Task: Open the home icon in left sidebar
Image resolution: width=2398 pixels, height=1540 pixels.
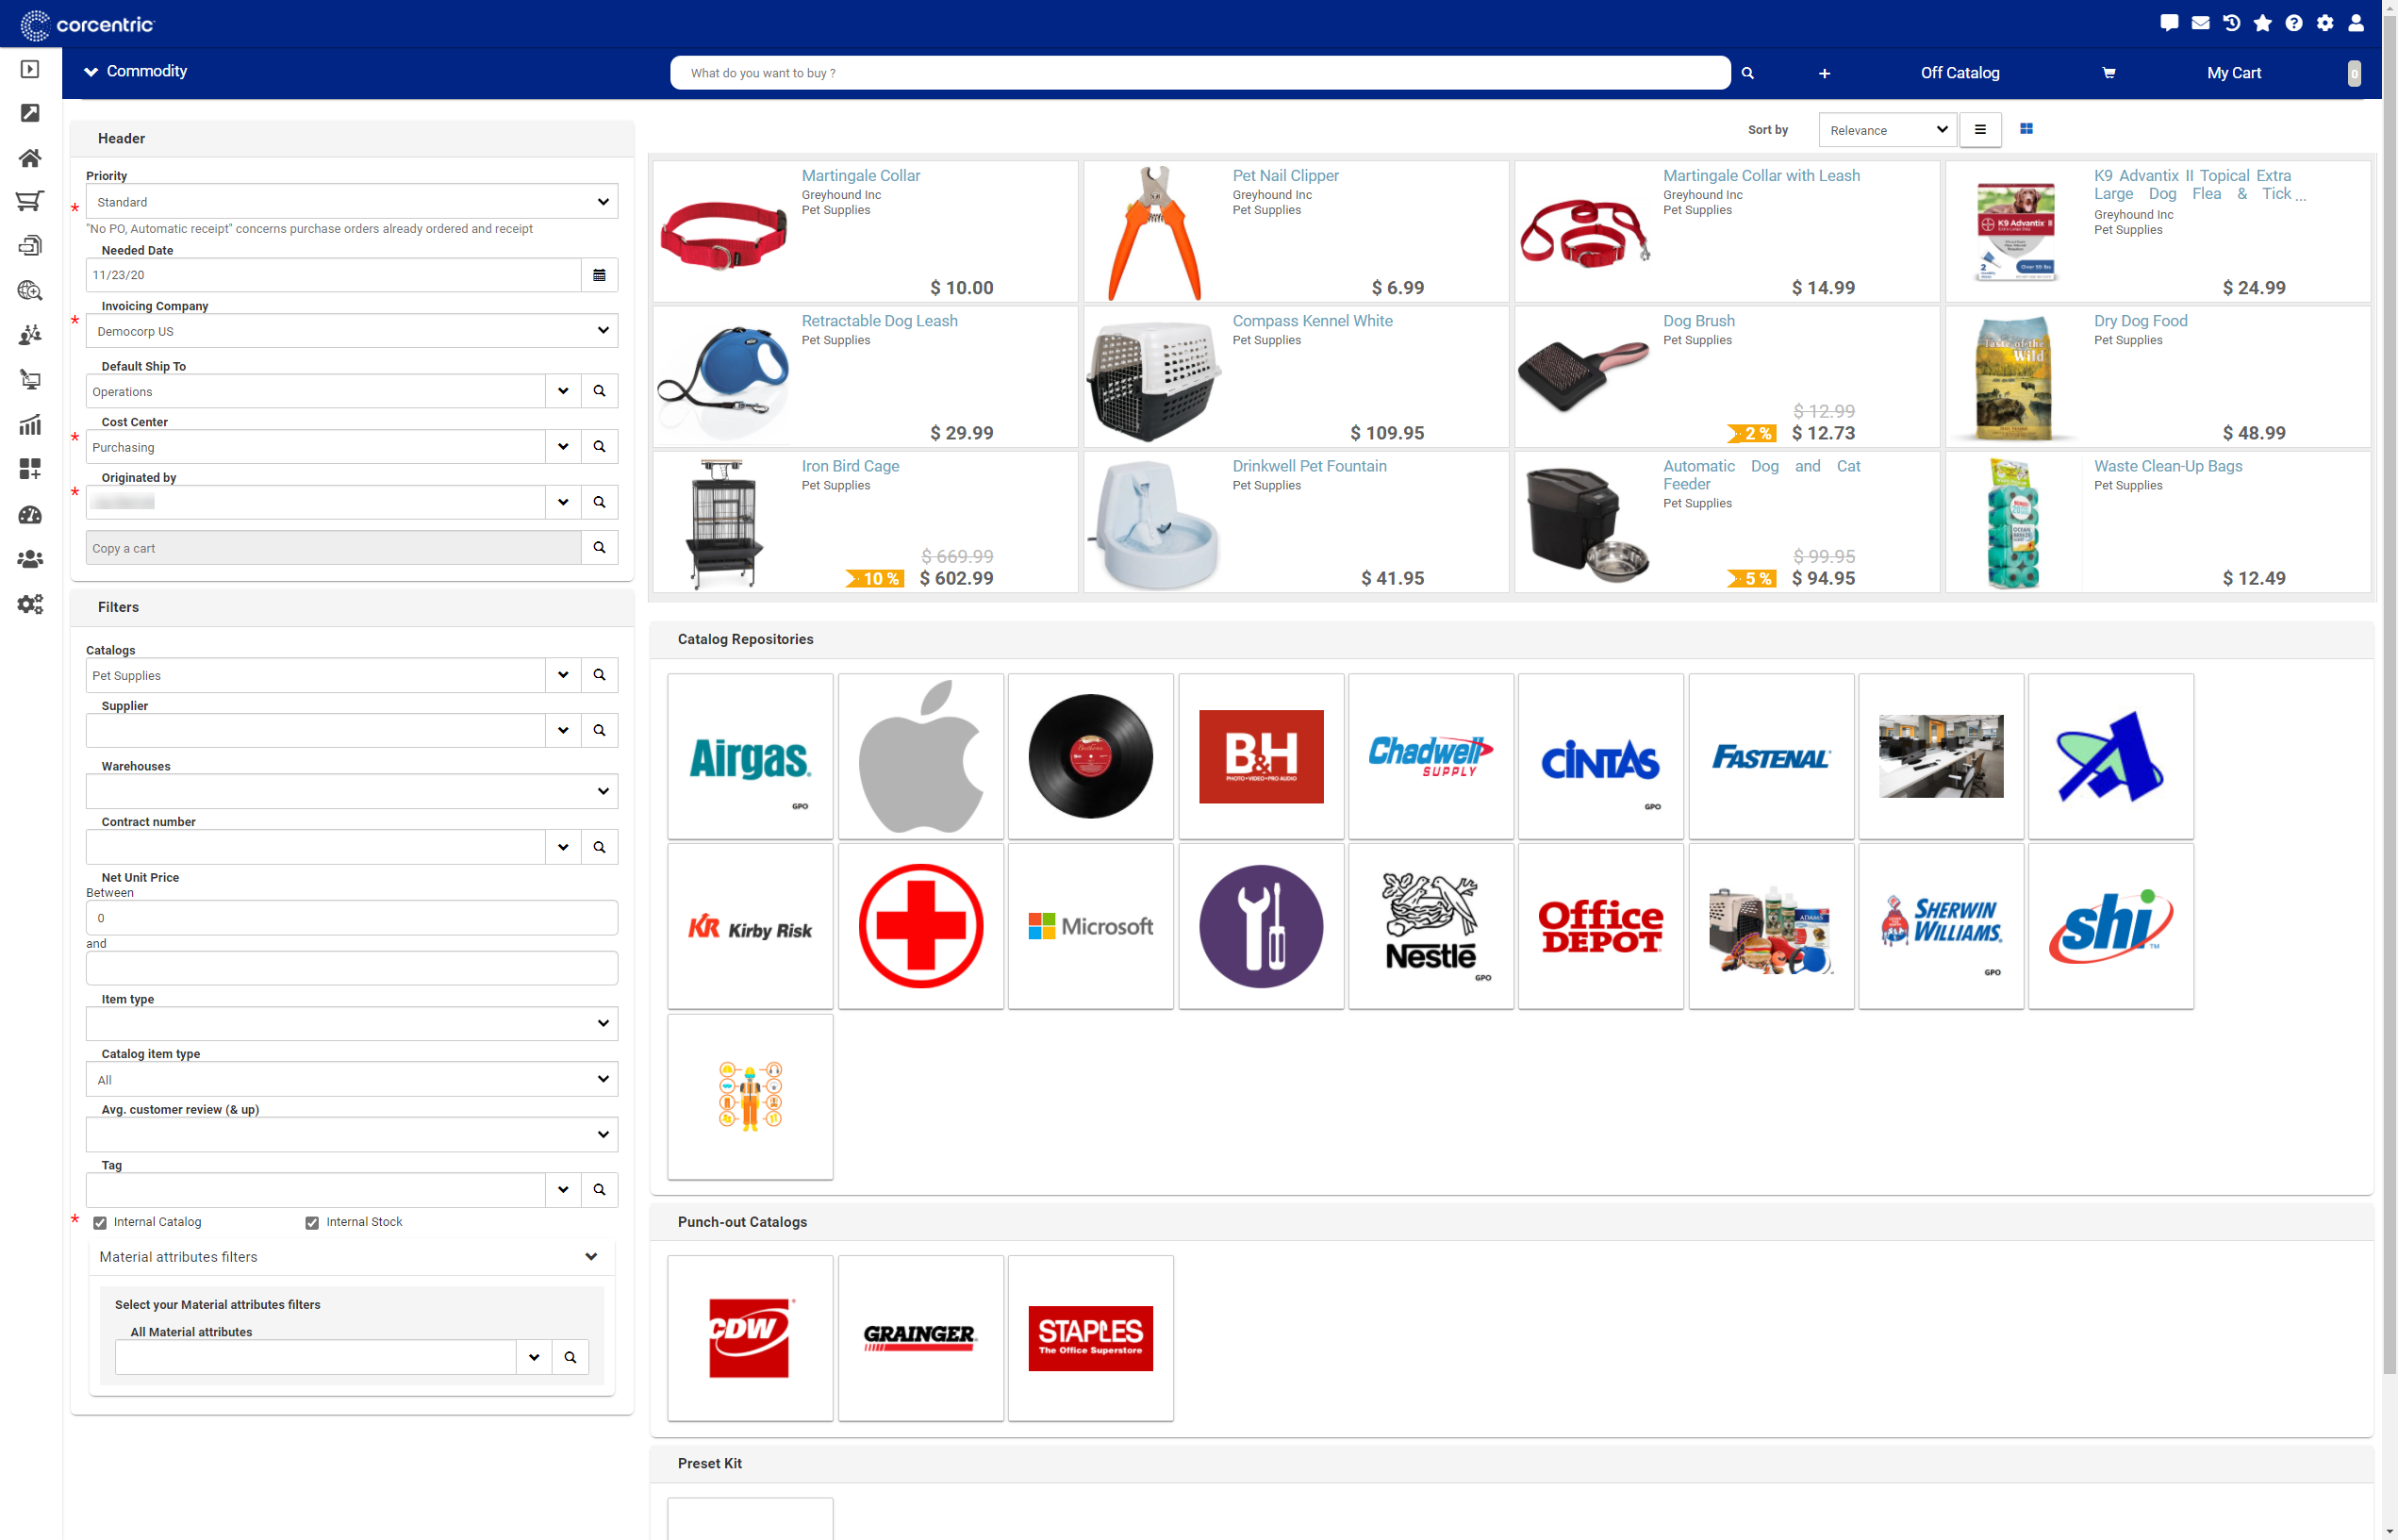Action: tap(30, 158)
